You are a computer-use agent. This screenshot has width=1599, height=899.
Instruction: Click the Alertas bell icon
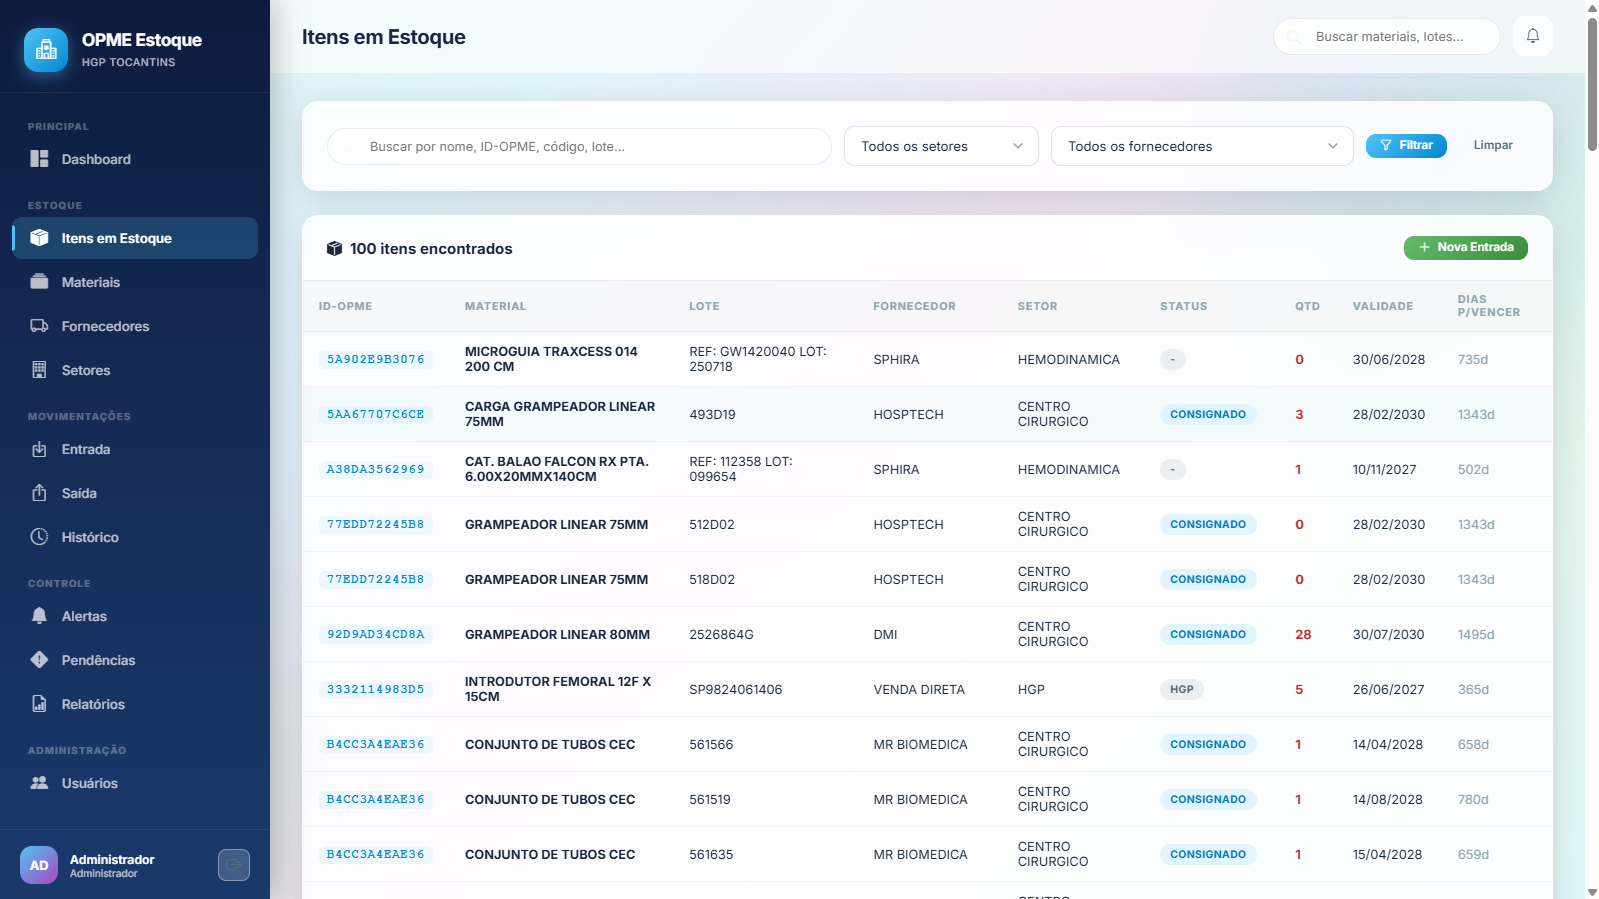tap(39, 616)
